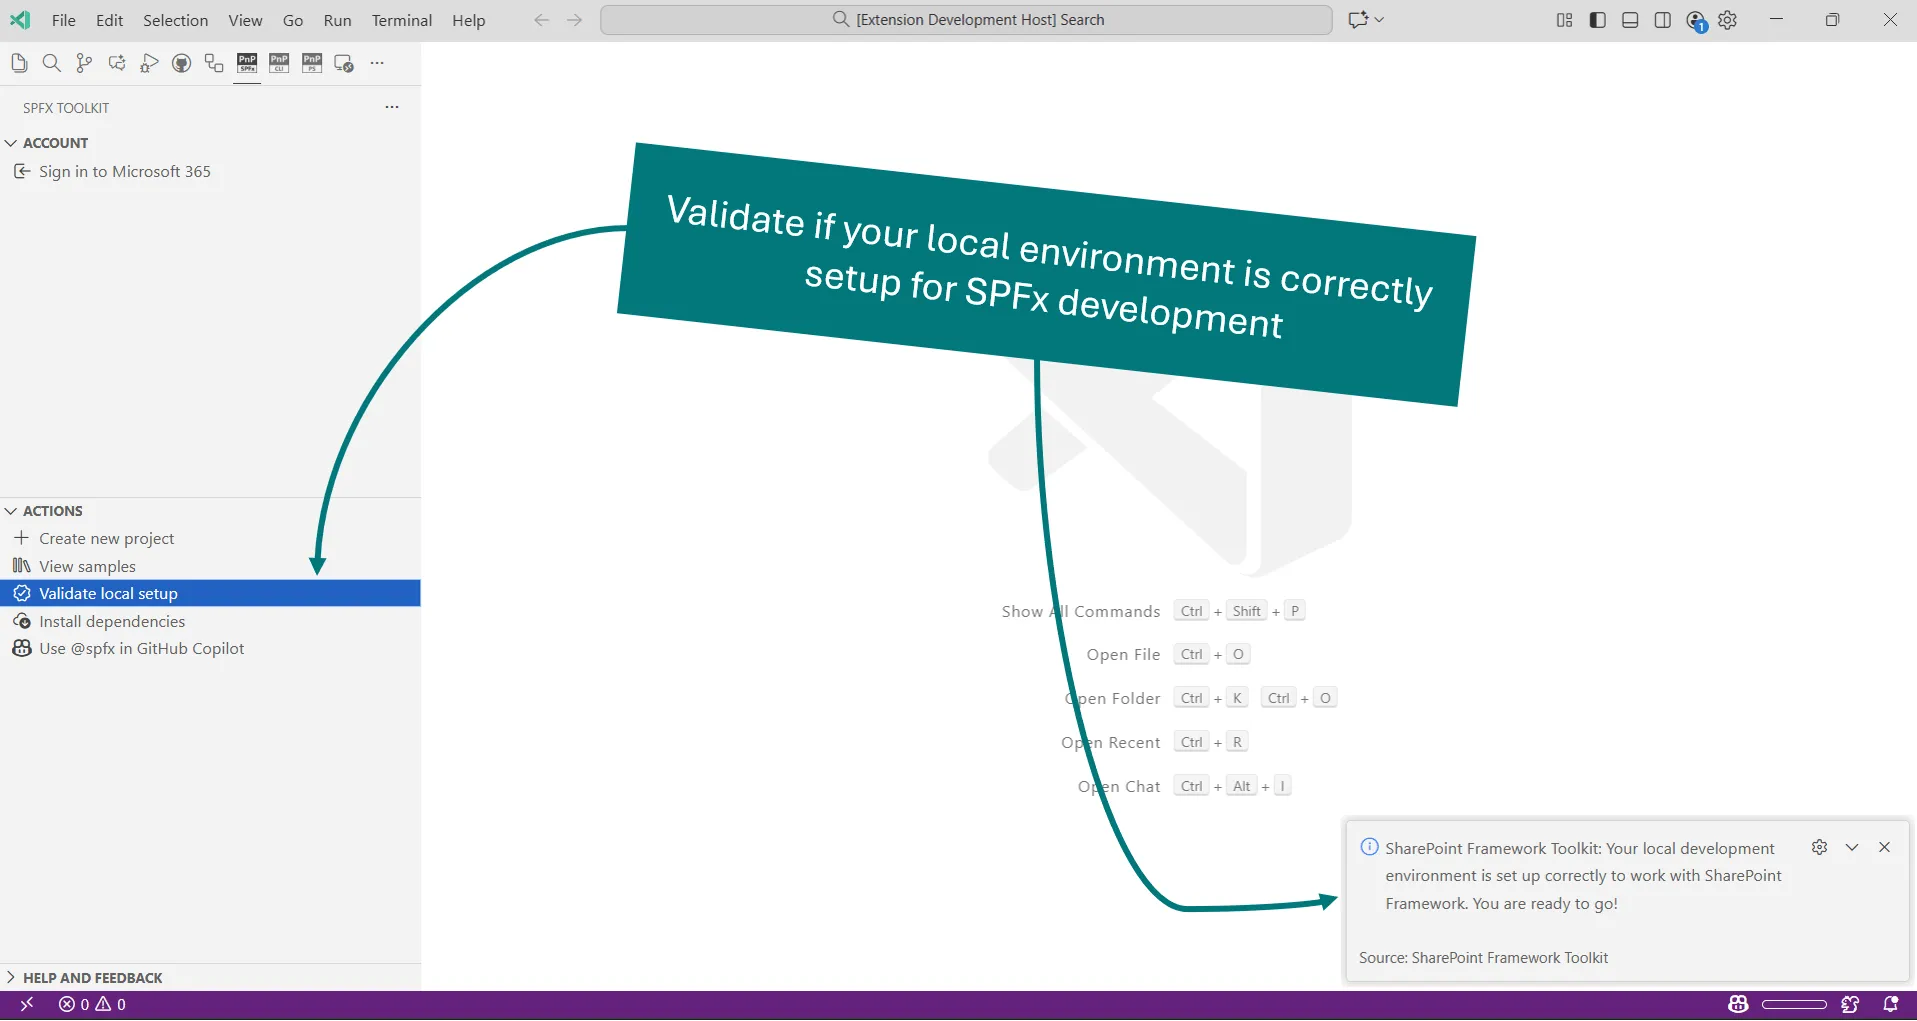Image resolution: width=1917 pixels, height=1021 pixels.
Task: Open the Search icon in activity bar
Action: click(51, 63)
